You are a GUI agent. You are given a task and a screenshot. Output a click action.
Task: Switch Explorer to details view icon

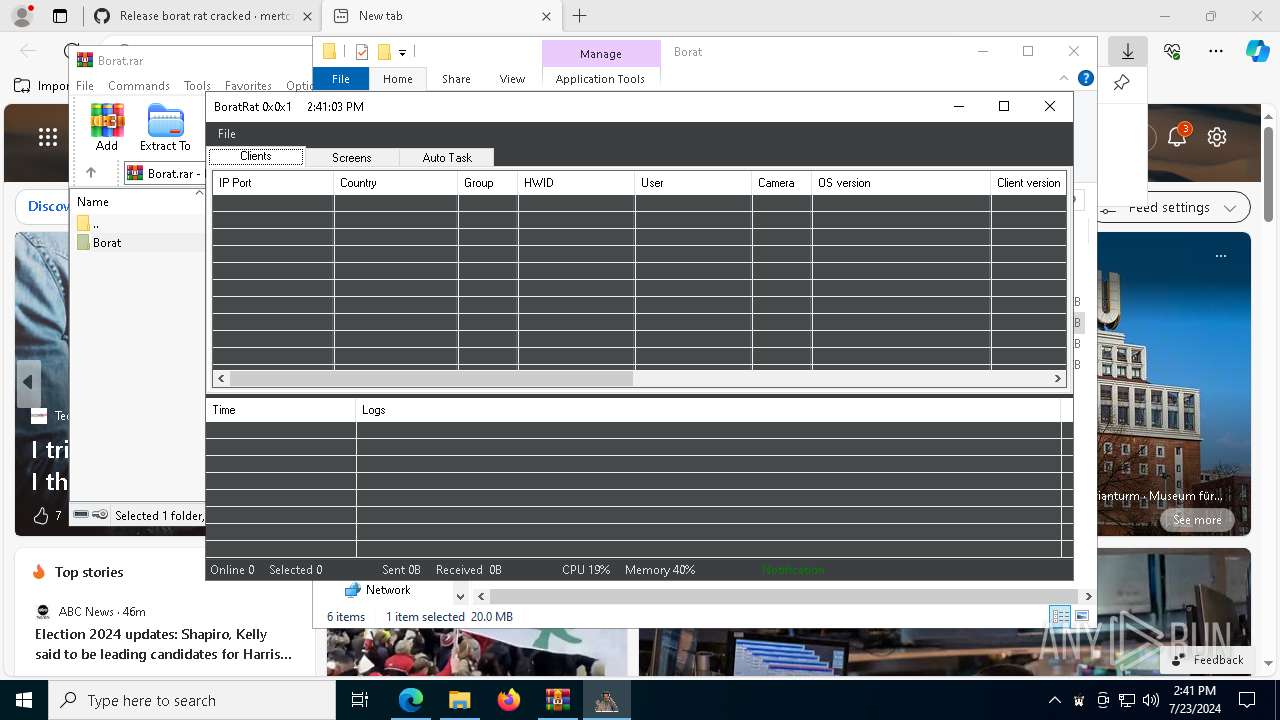pos(1060,616)
